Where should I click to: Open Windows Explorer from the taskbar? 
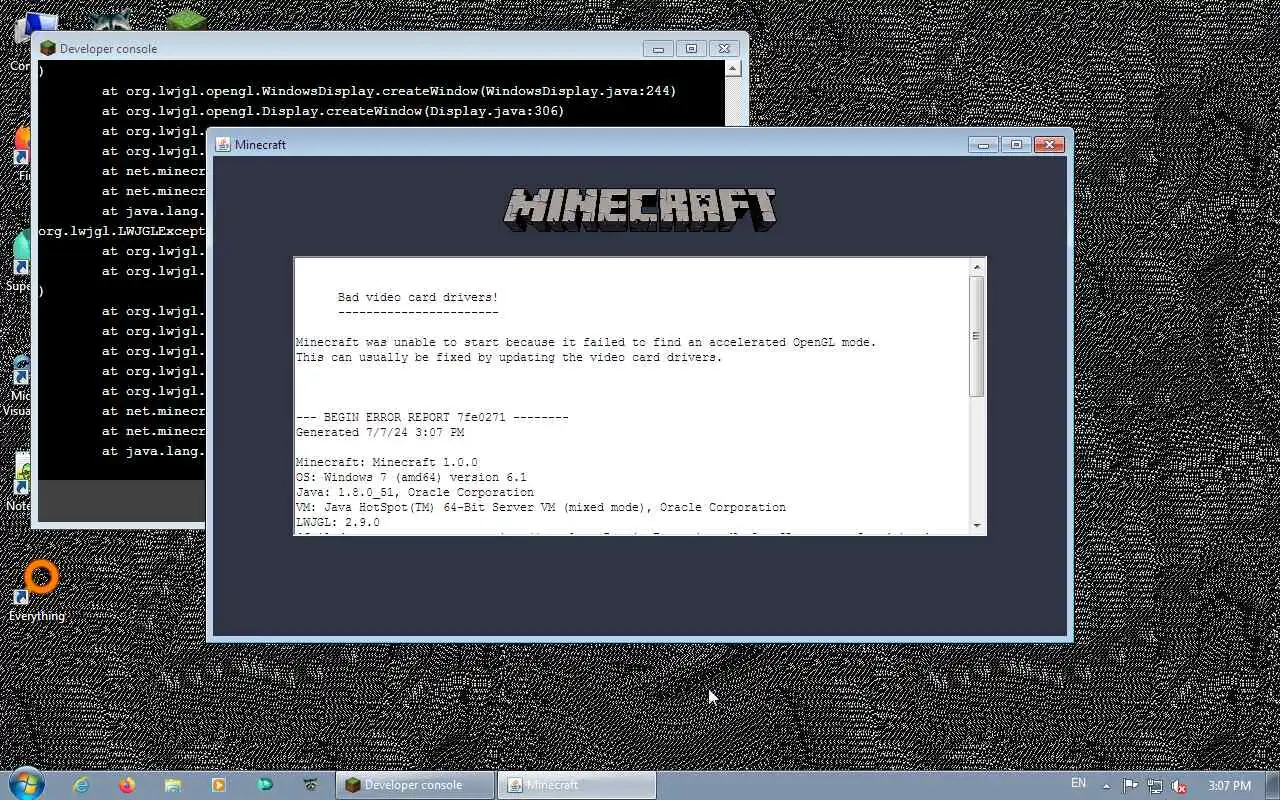(173, 785)
